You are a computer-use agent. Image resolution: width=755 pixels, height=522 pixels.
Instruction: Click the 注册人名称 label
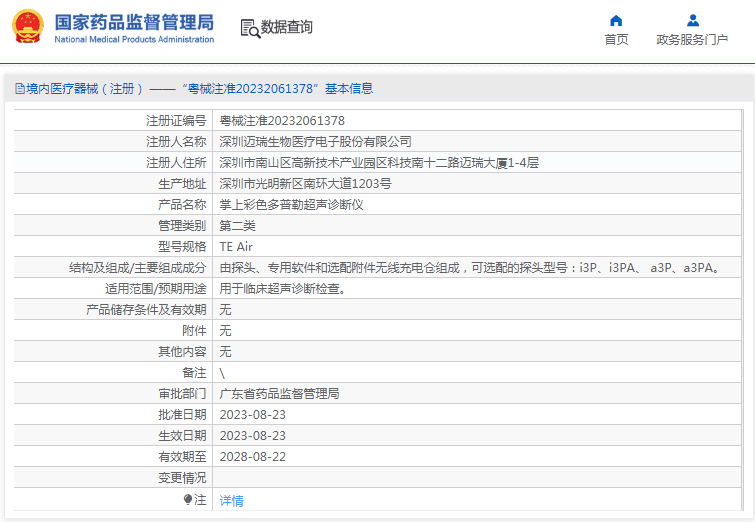click(x=176, y=142)
